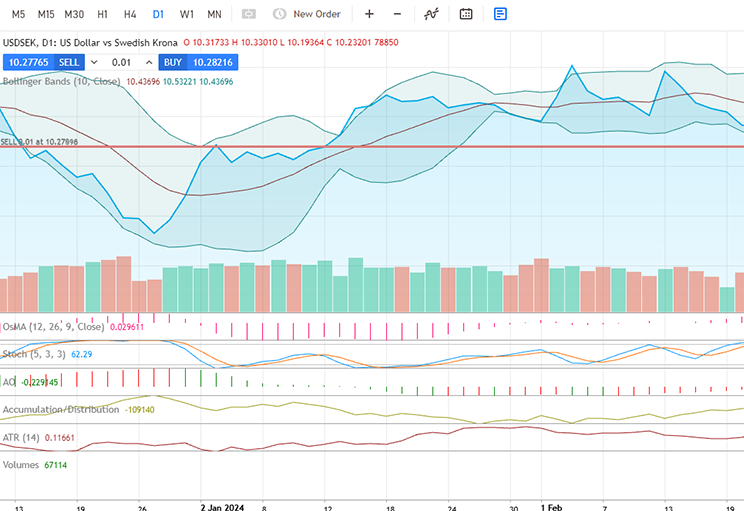Viewport: 744px width, 511px height.
Task: Switch to the M5 timeframe
Action: [18, 14]
